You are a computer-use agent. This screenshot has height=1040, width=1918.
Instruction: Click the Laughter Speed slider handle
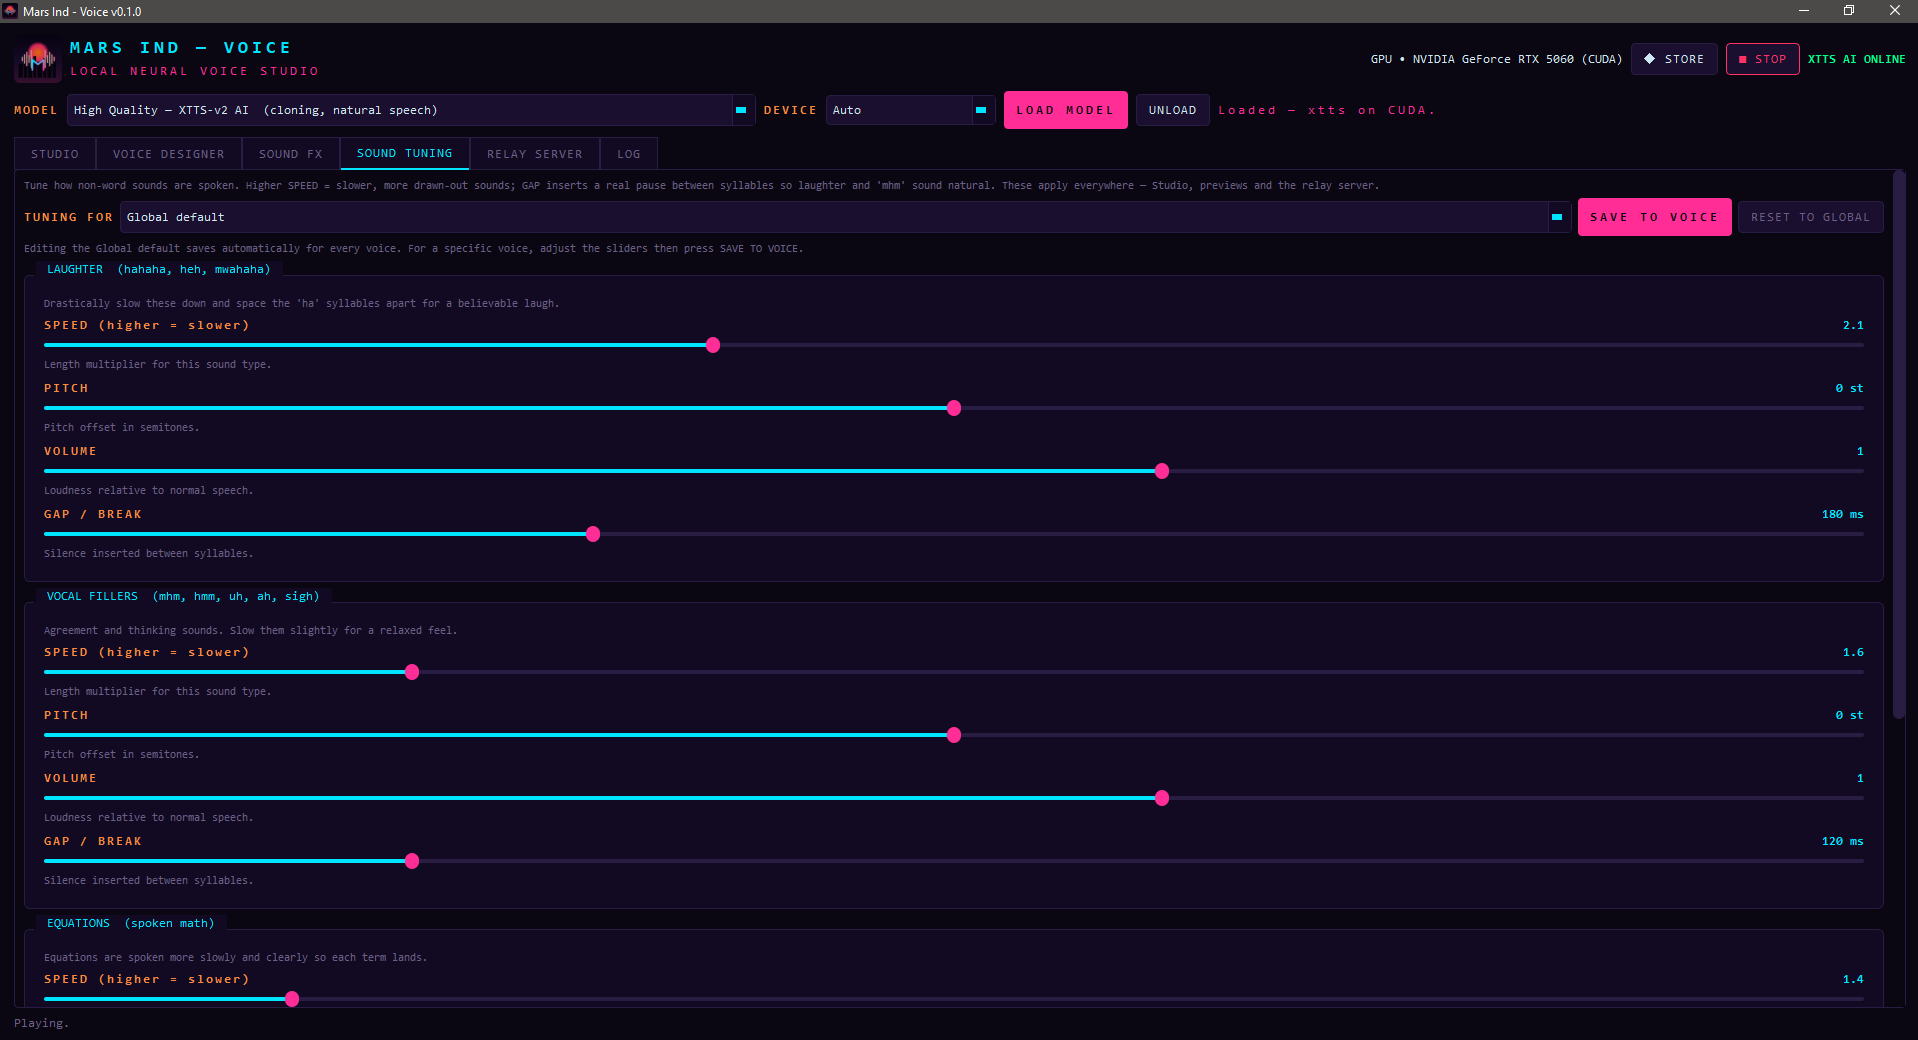click(x=713, y=345)
